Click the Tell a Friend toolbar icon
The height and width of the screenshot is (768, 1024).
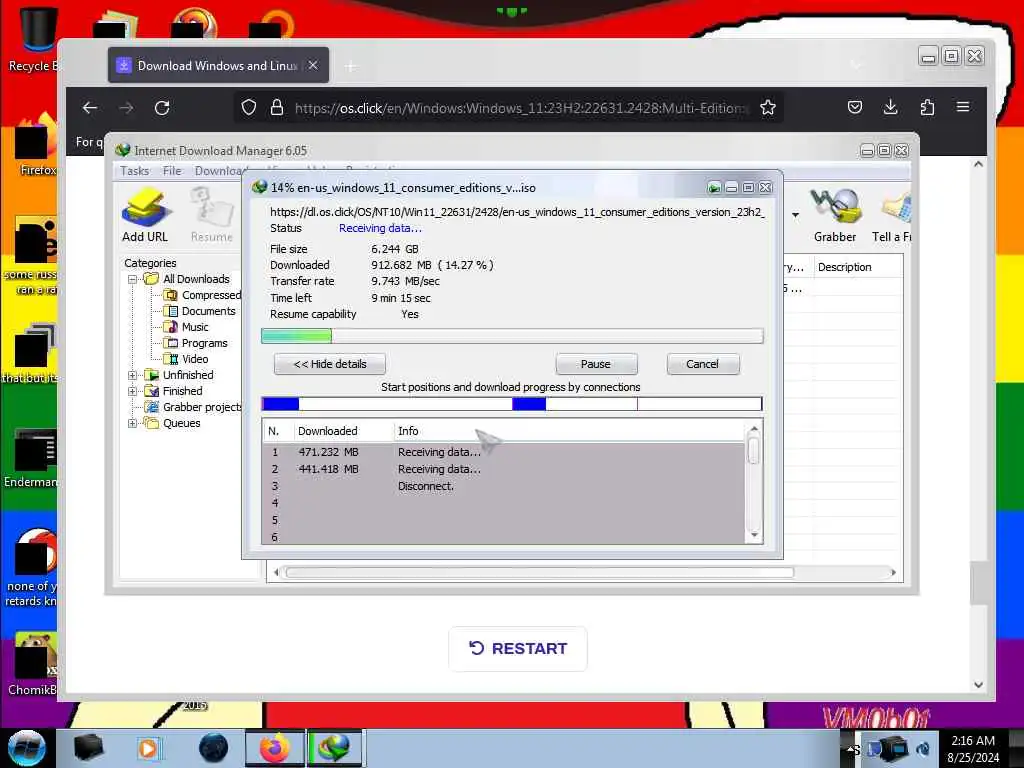tap(893, 215)
